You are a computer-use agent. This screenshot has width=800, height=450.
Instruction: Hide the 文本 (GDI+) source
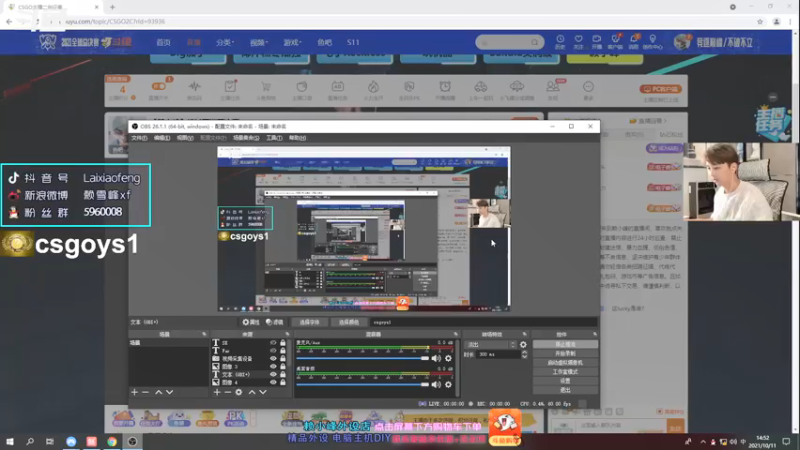273,374
